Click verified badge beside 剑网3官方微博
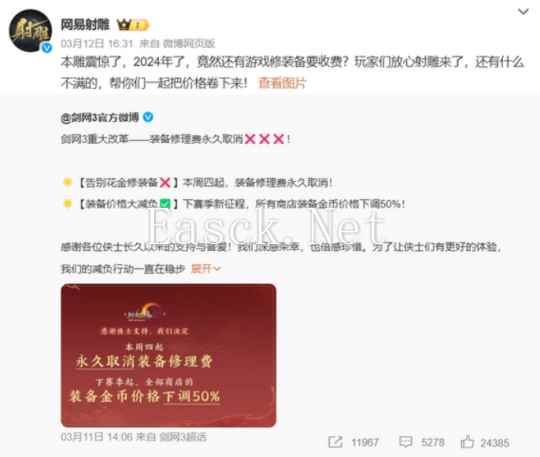 coord(148,117)
